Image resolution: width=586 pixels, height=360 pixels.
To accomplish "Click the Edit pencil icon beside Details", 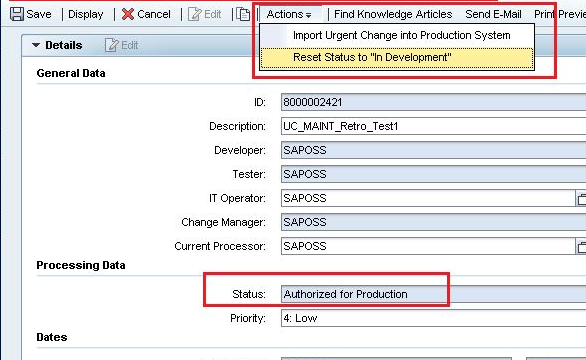I will [x=111, y=45].
